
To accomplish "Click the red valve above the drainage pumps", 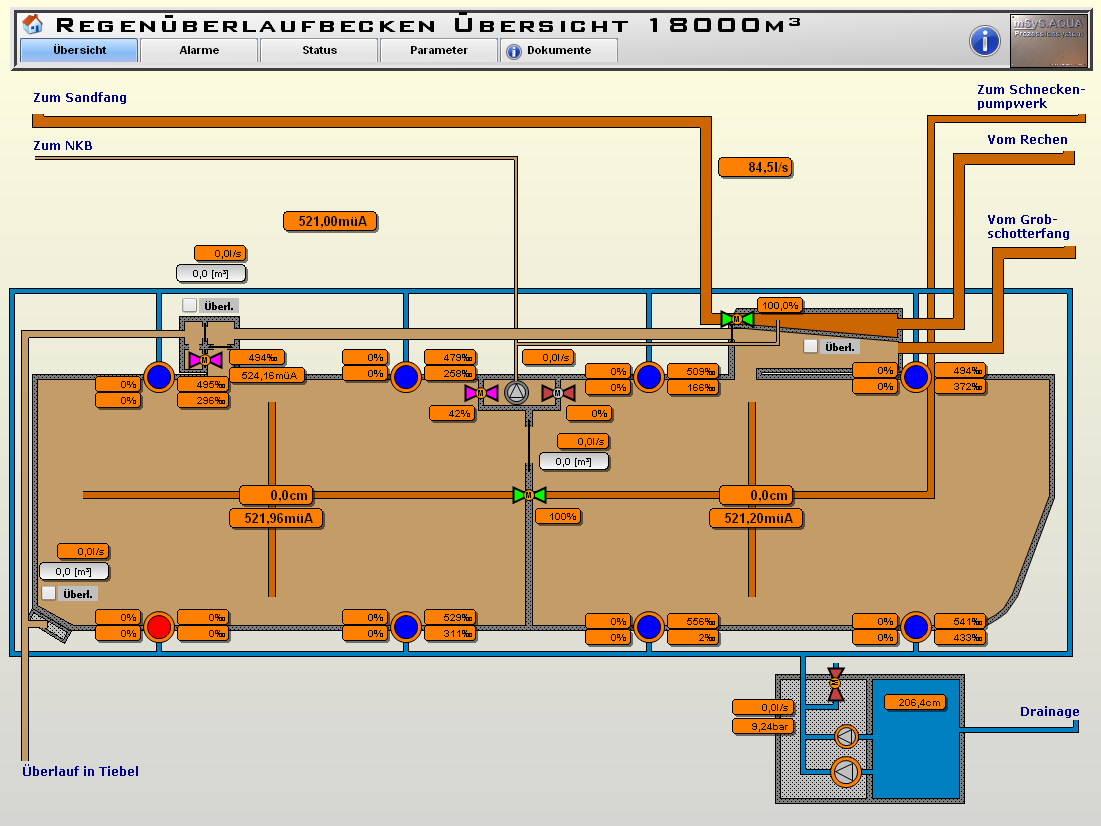I will pyautogui.click(x=836, y=683).
